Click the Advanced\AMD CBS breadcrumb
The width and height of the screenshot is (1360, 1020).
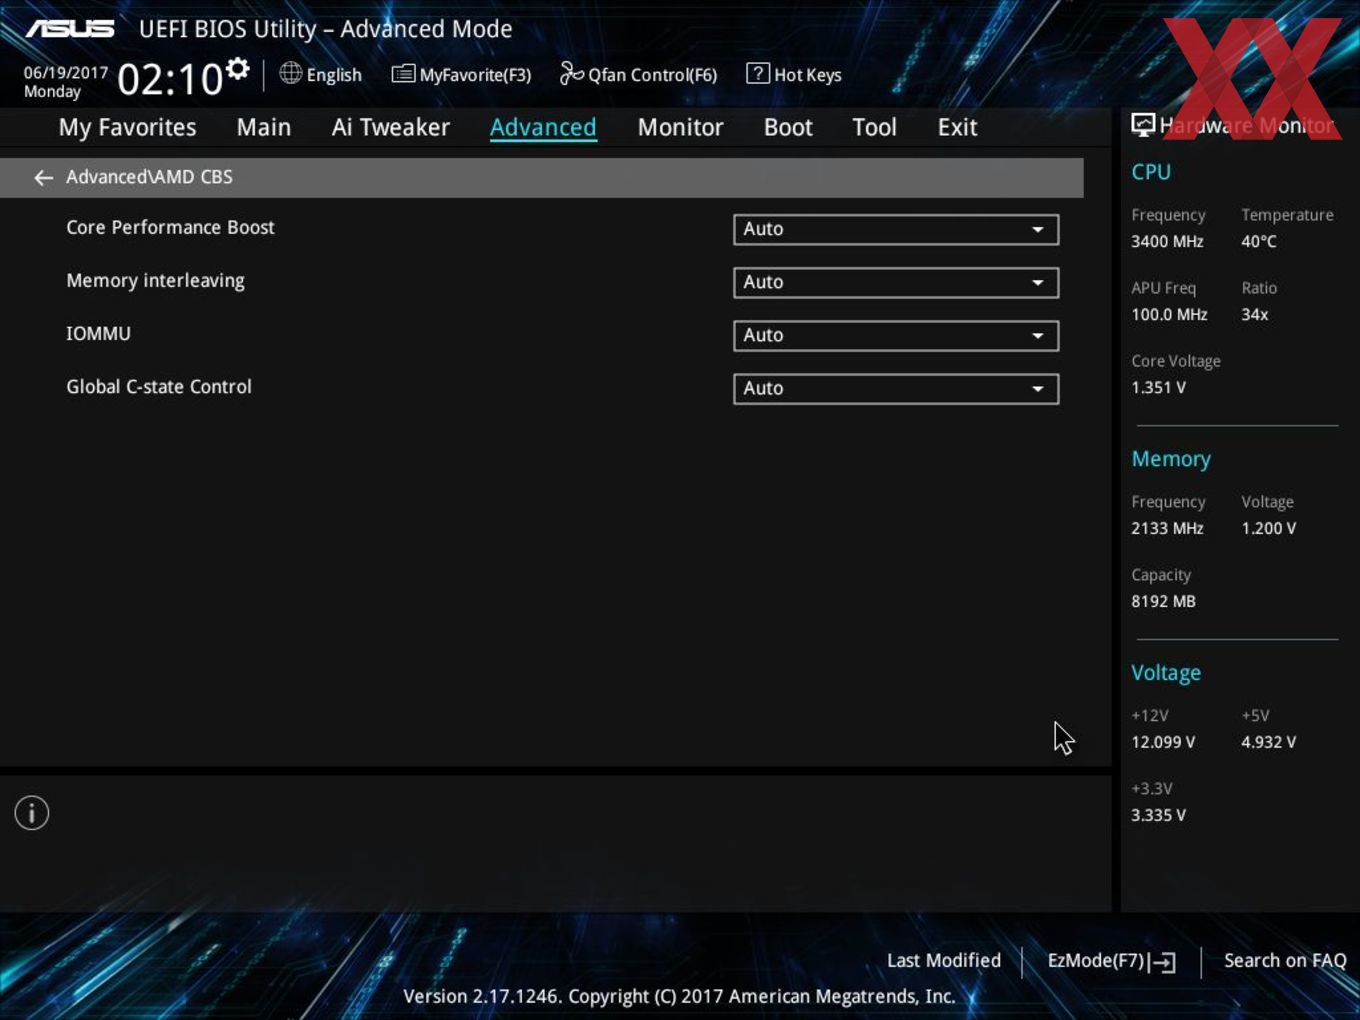149,177
